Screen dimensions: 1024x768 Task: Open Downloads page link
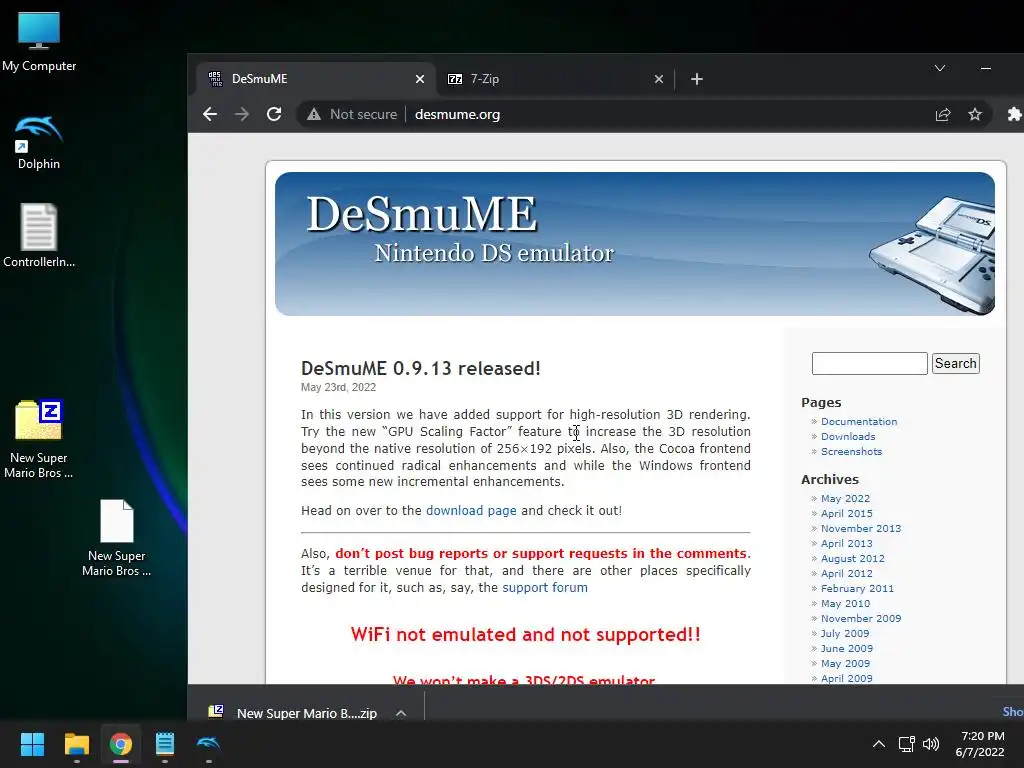(848, 437)
